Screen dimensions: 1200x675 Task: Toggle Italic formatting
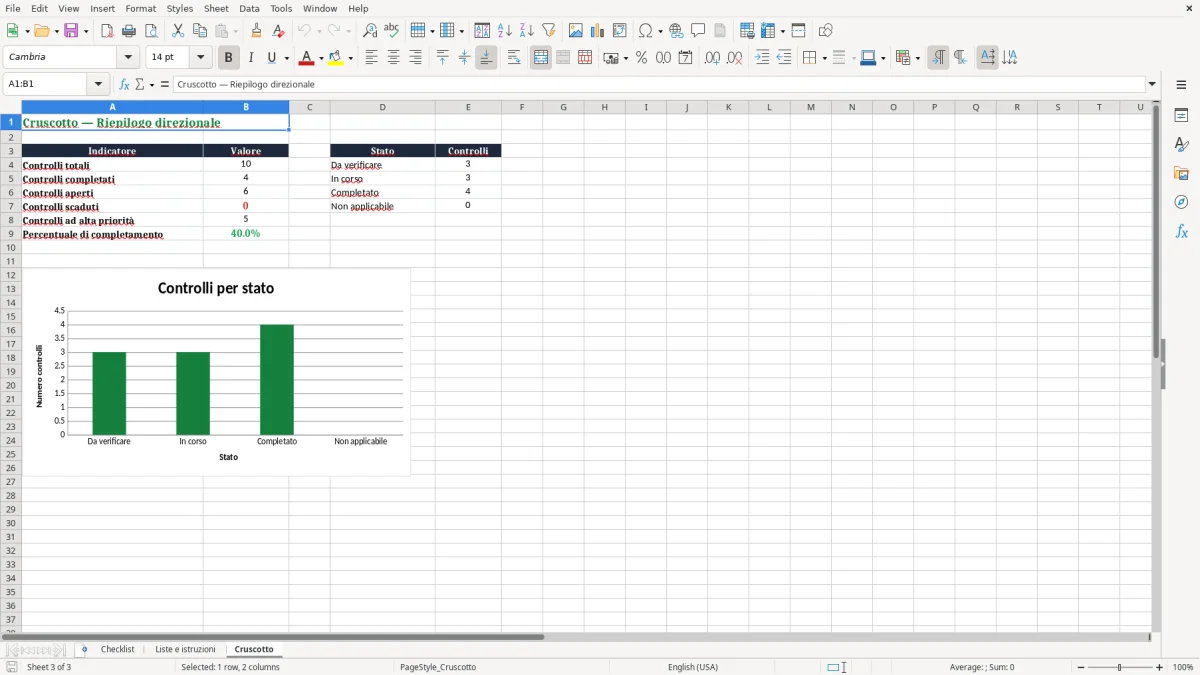click(251, 58)
